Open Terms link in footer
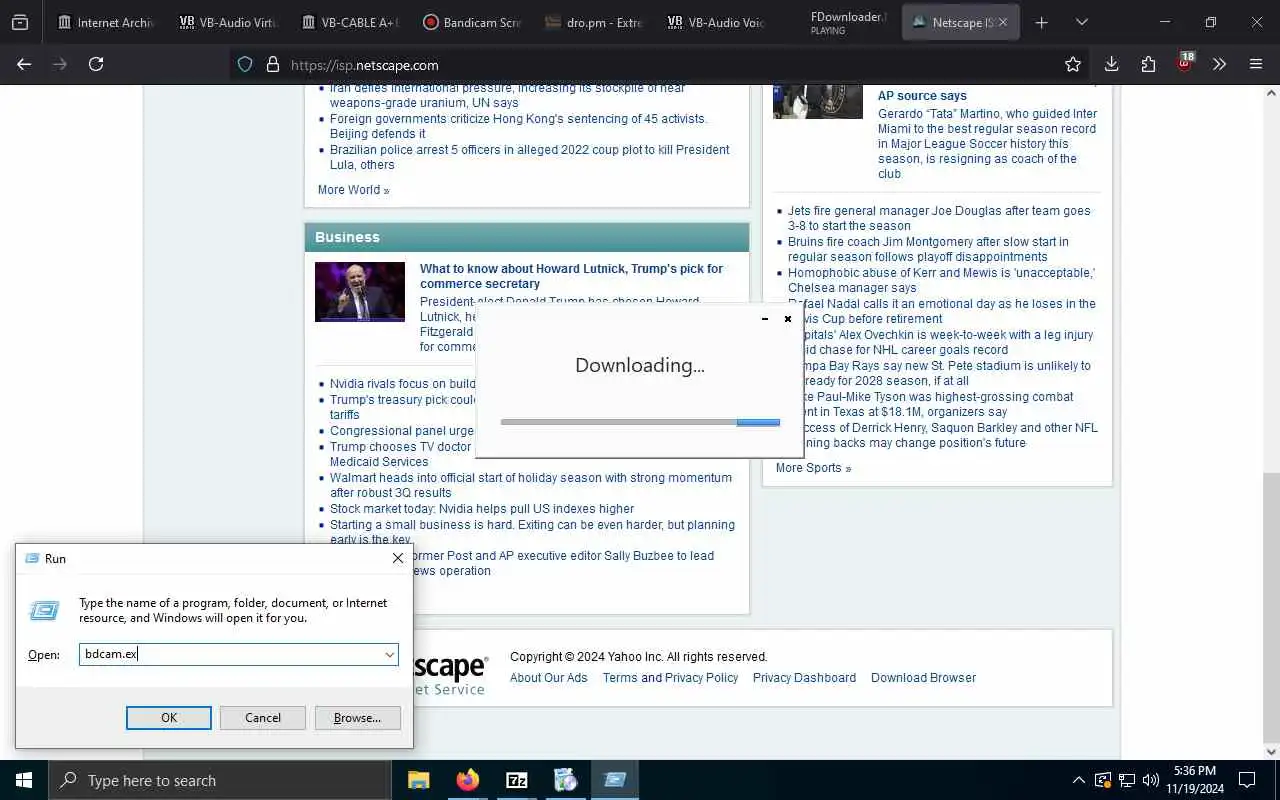Screen dimensions: 1280x800 coord(620,677)
